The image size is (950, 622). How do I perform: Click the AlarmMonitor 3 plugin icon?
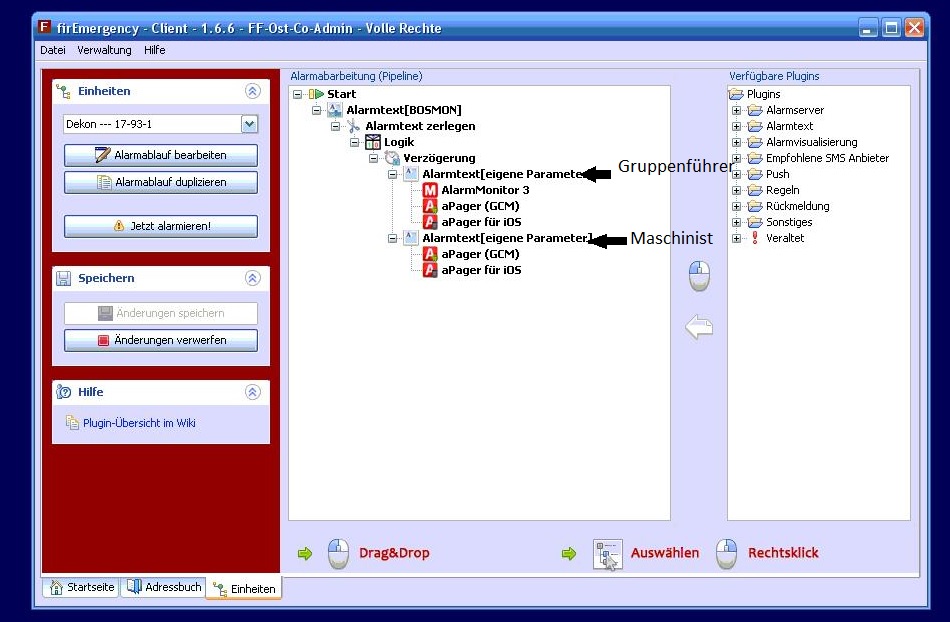[430, 190]
